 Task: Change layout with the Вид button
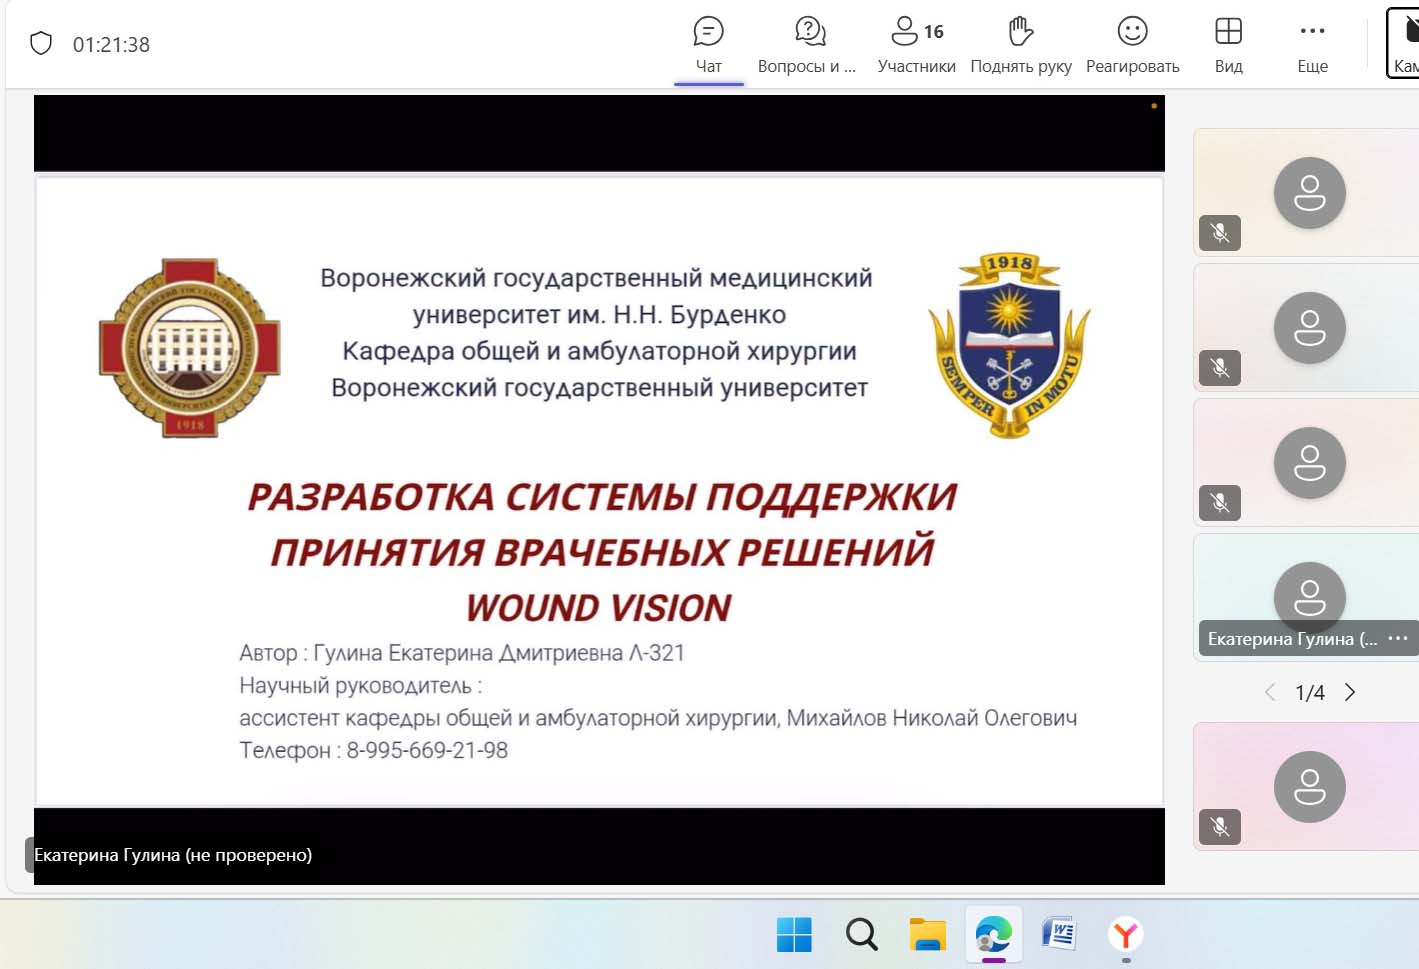1228,45
